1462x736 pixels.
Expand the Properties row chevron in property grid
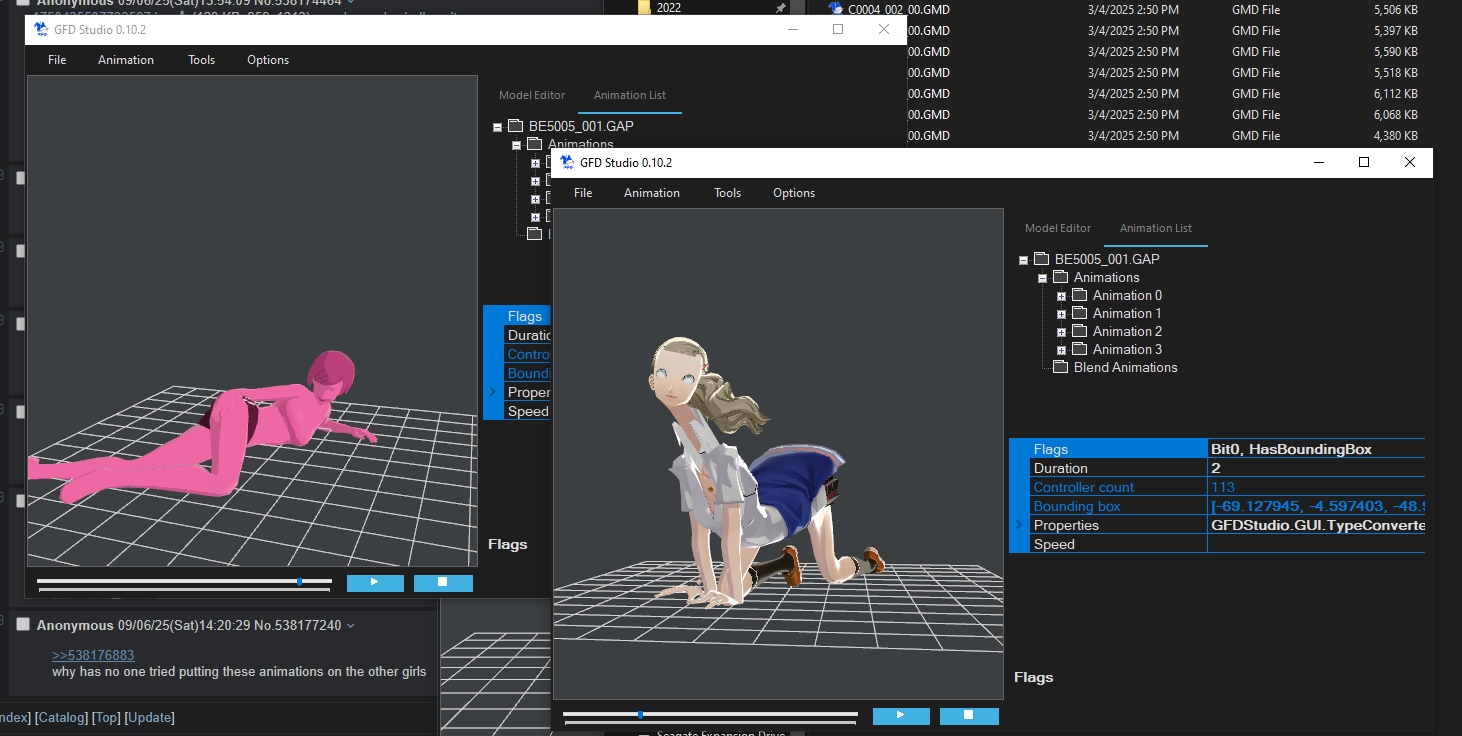pyautogui.click(x=1018, y=525)
